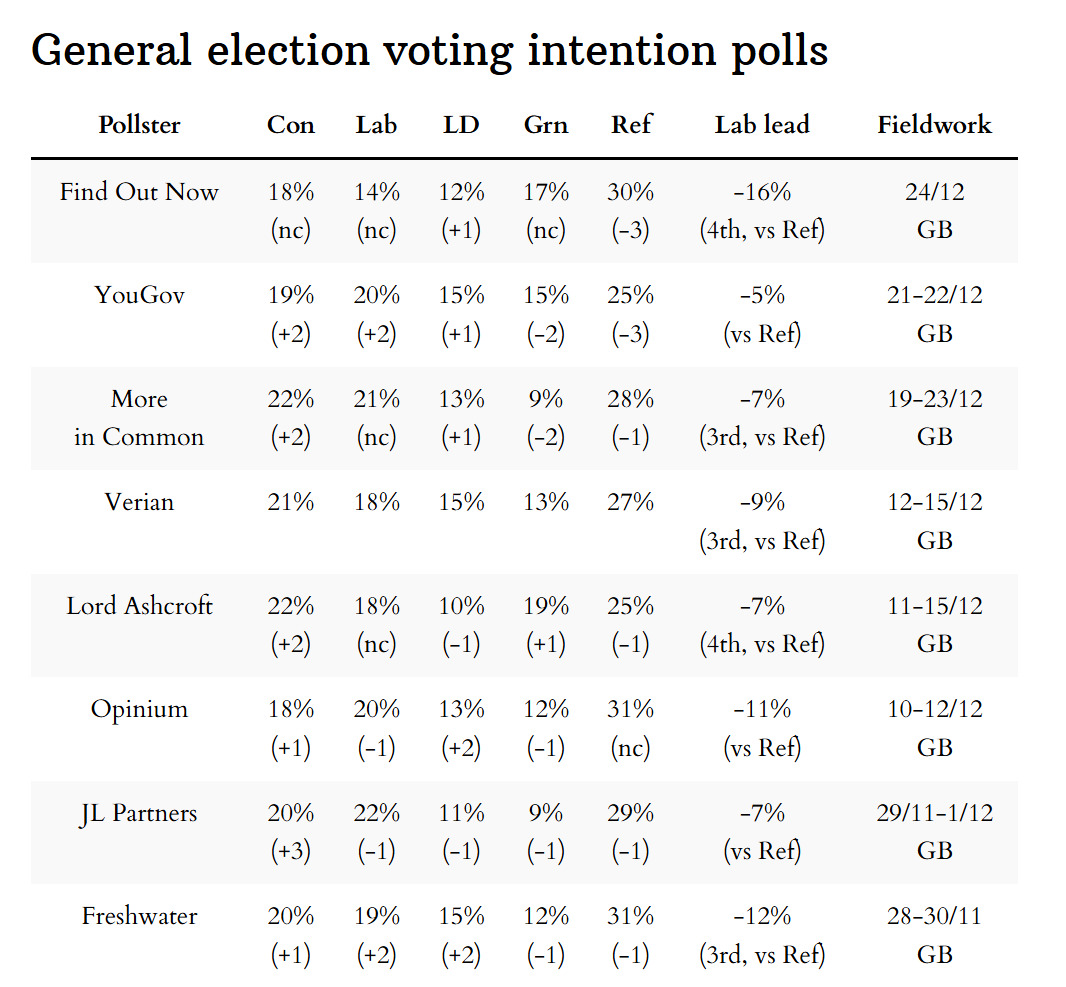The image size is (1066, 987).
Task: Click Freshwater's −12% Lab lead value
Action: 762,917
